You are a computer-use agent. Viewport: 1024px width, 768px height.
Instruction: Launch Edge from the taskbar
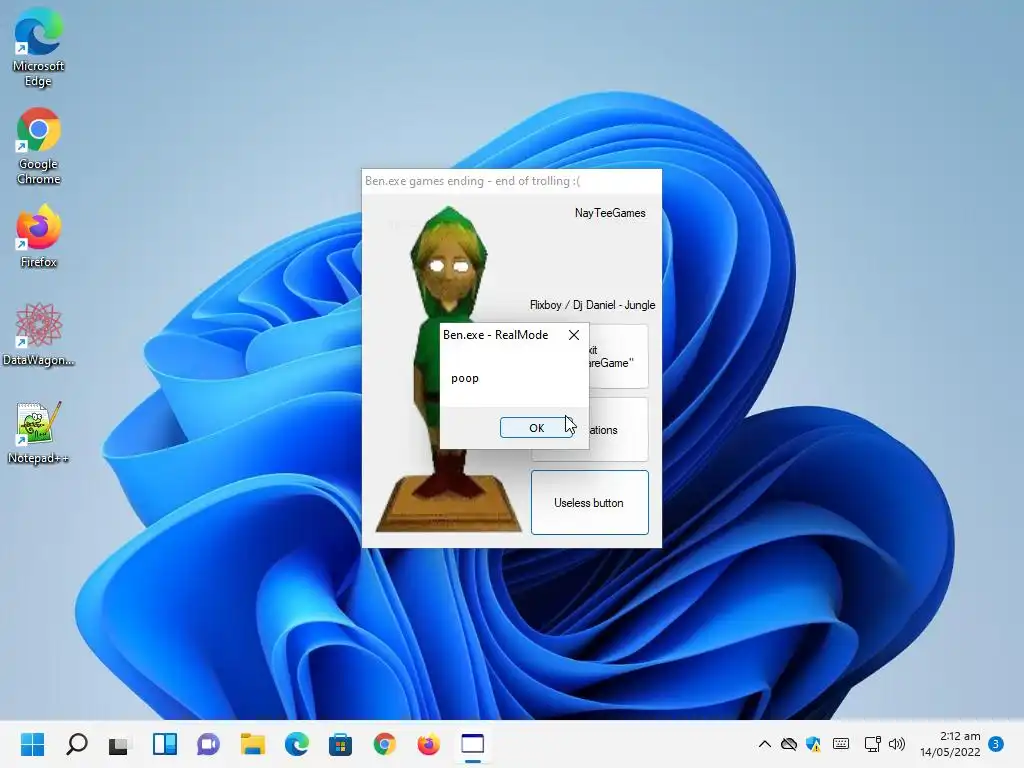click(296, 744)
